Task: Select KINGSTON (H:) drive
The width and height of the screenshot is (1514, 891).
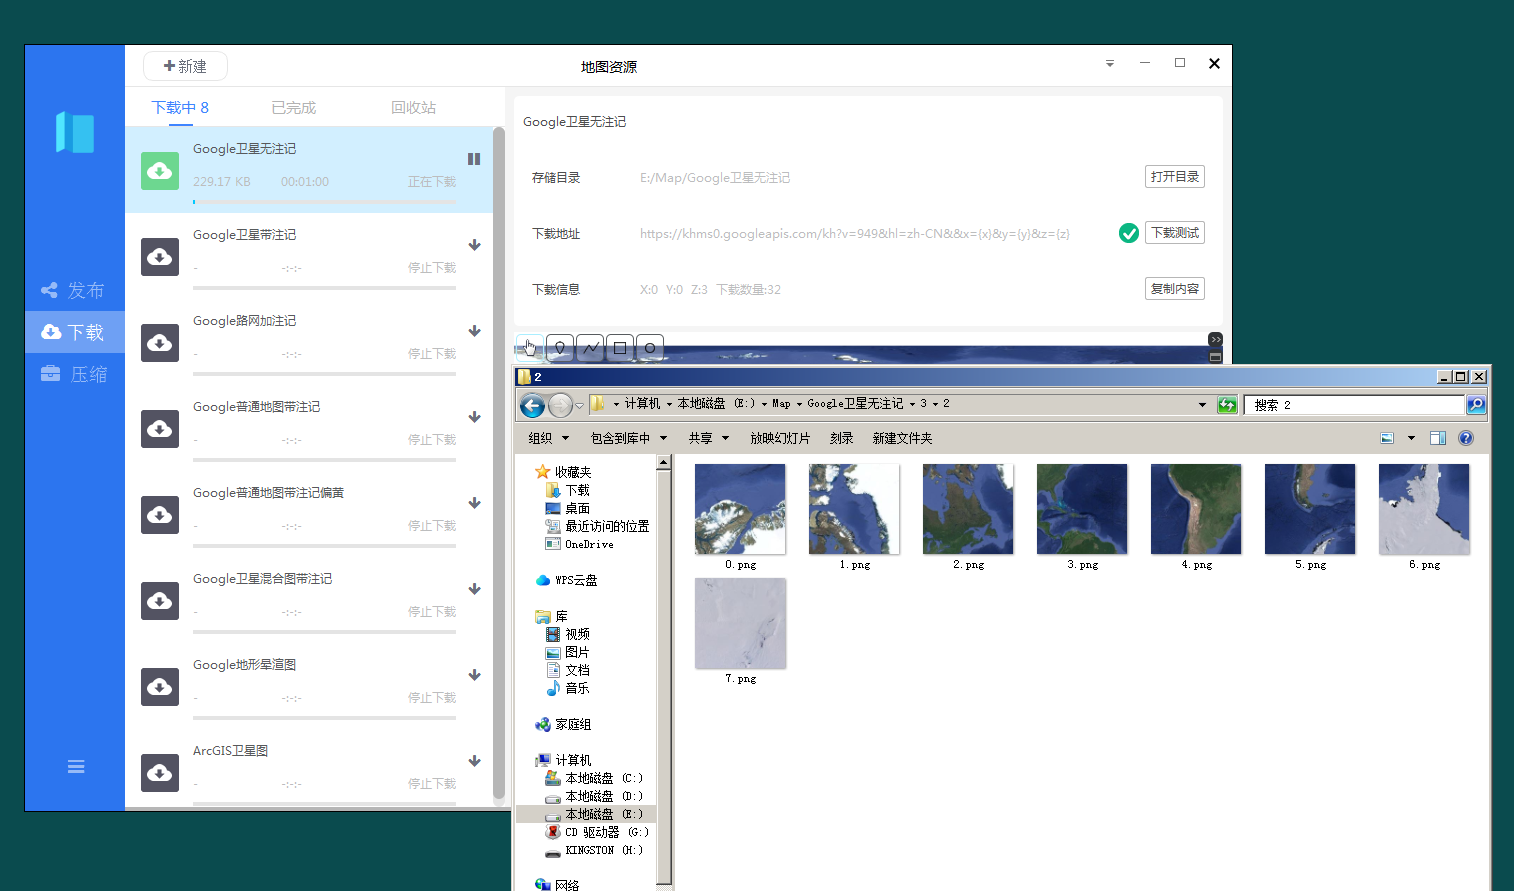Action: coord(594,850)
